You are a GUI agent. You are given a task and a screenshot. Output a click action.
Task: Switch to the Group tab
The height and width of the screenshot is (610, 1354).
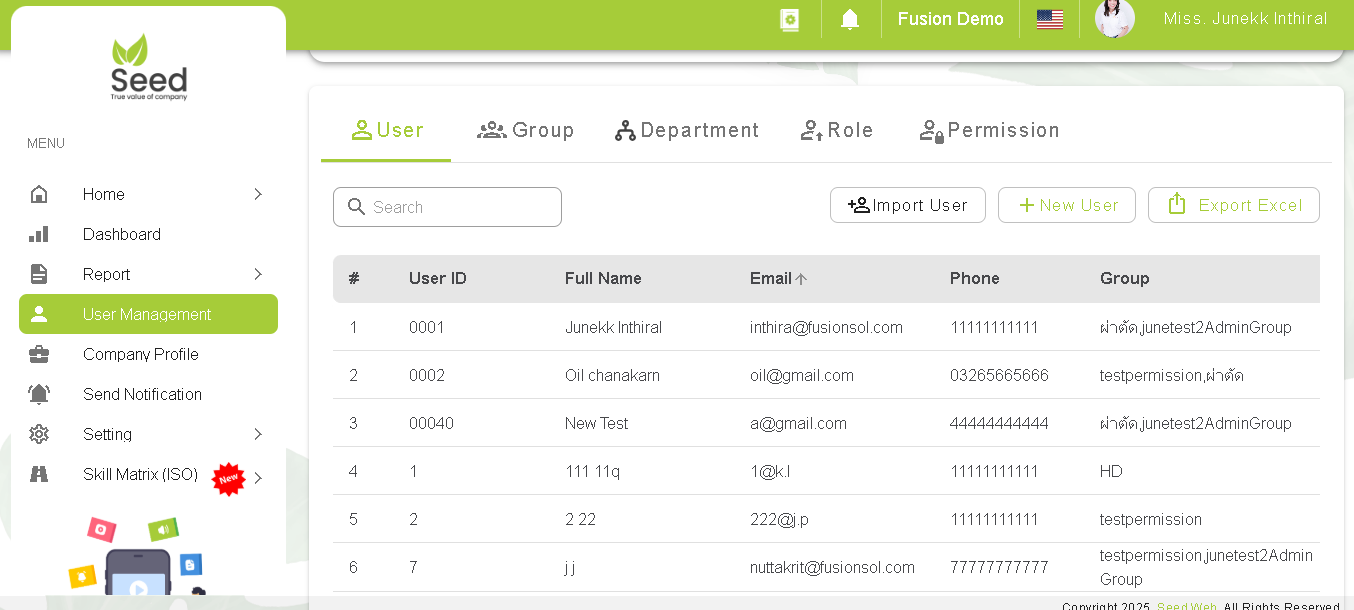525,130
